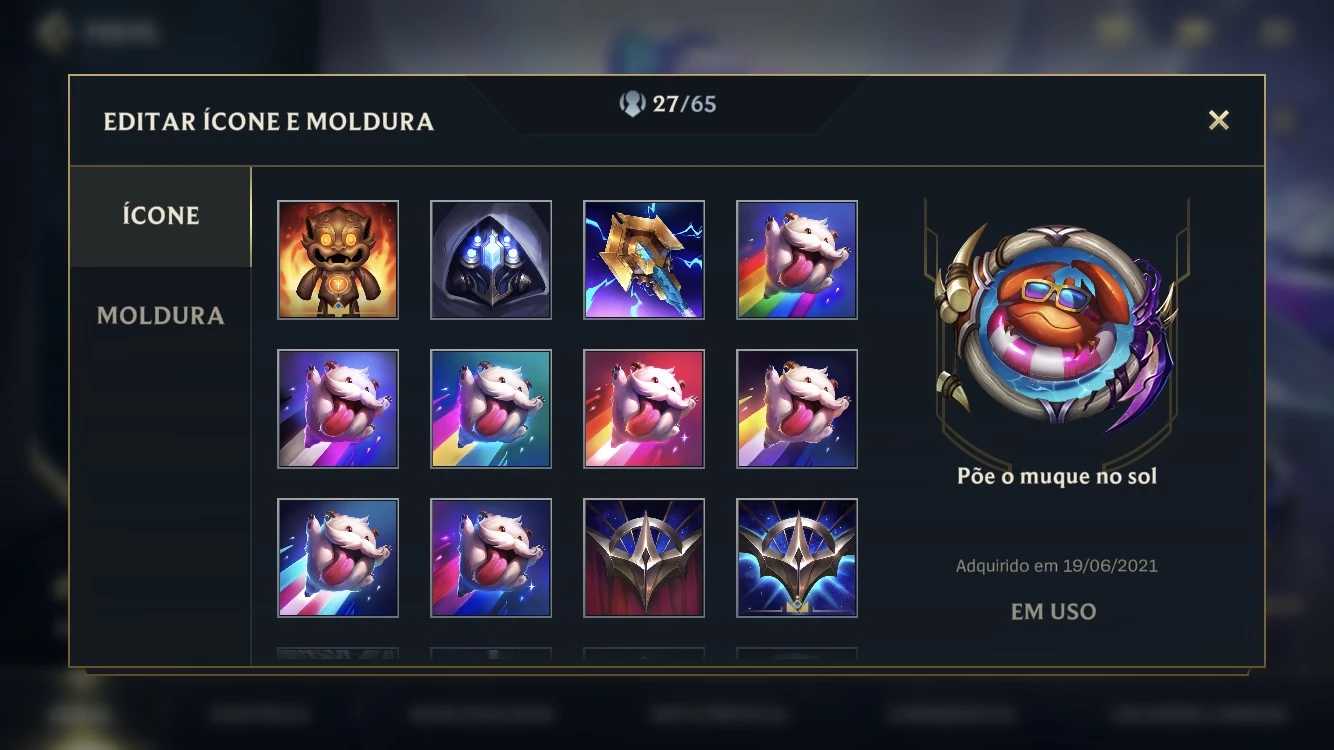Image resolution: width=1334 pixels, height=750 pixels.
Task: Pick the third-row first poro icon
Action: pos(338,558)
